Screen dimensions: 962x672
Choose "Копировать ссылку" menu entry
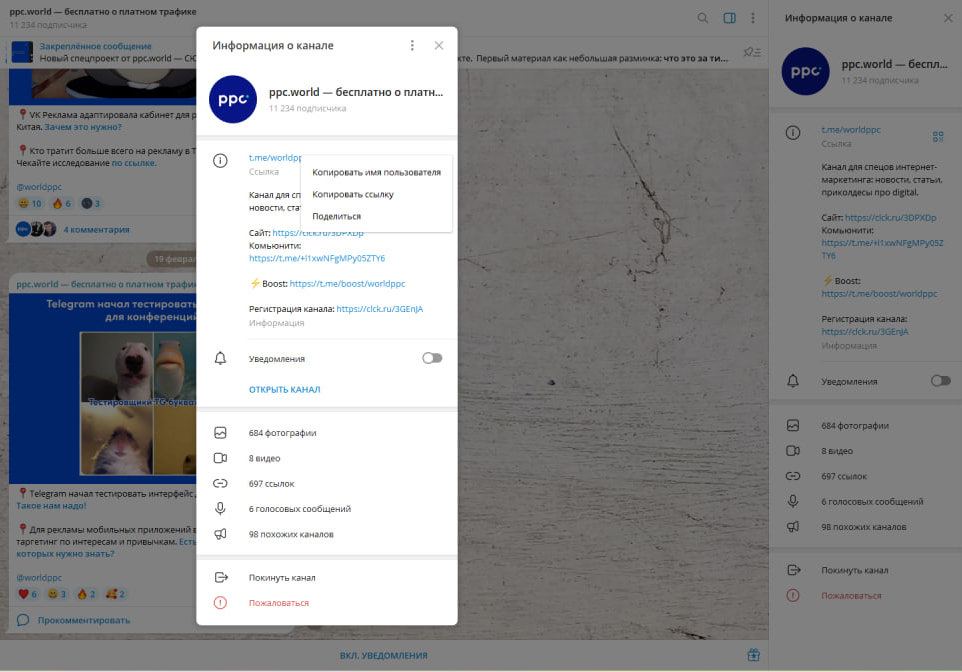(x=353, y=194)
